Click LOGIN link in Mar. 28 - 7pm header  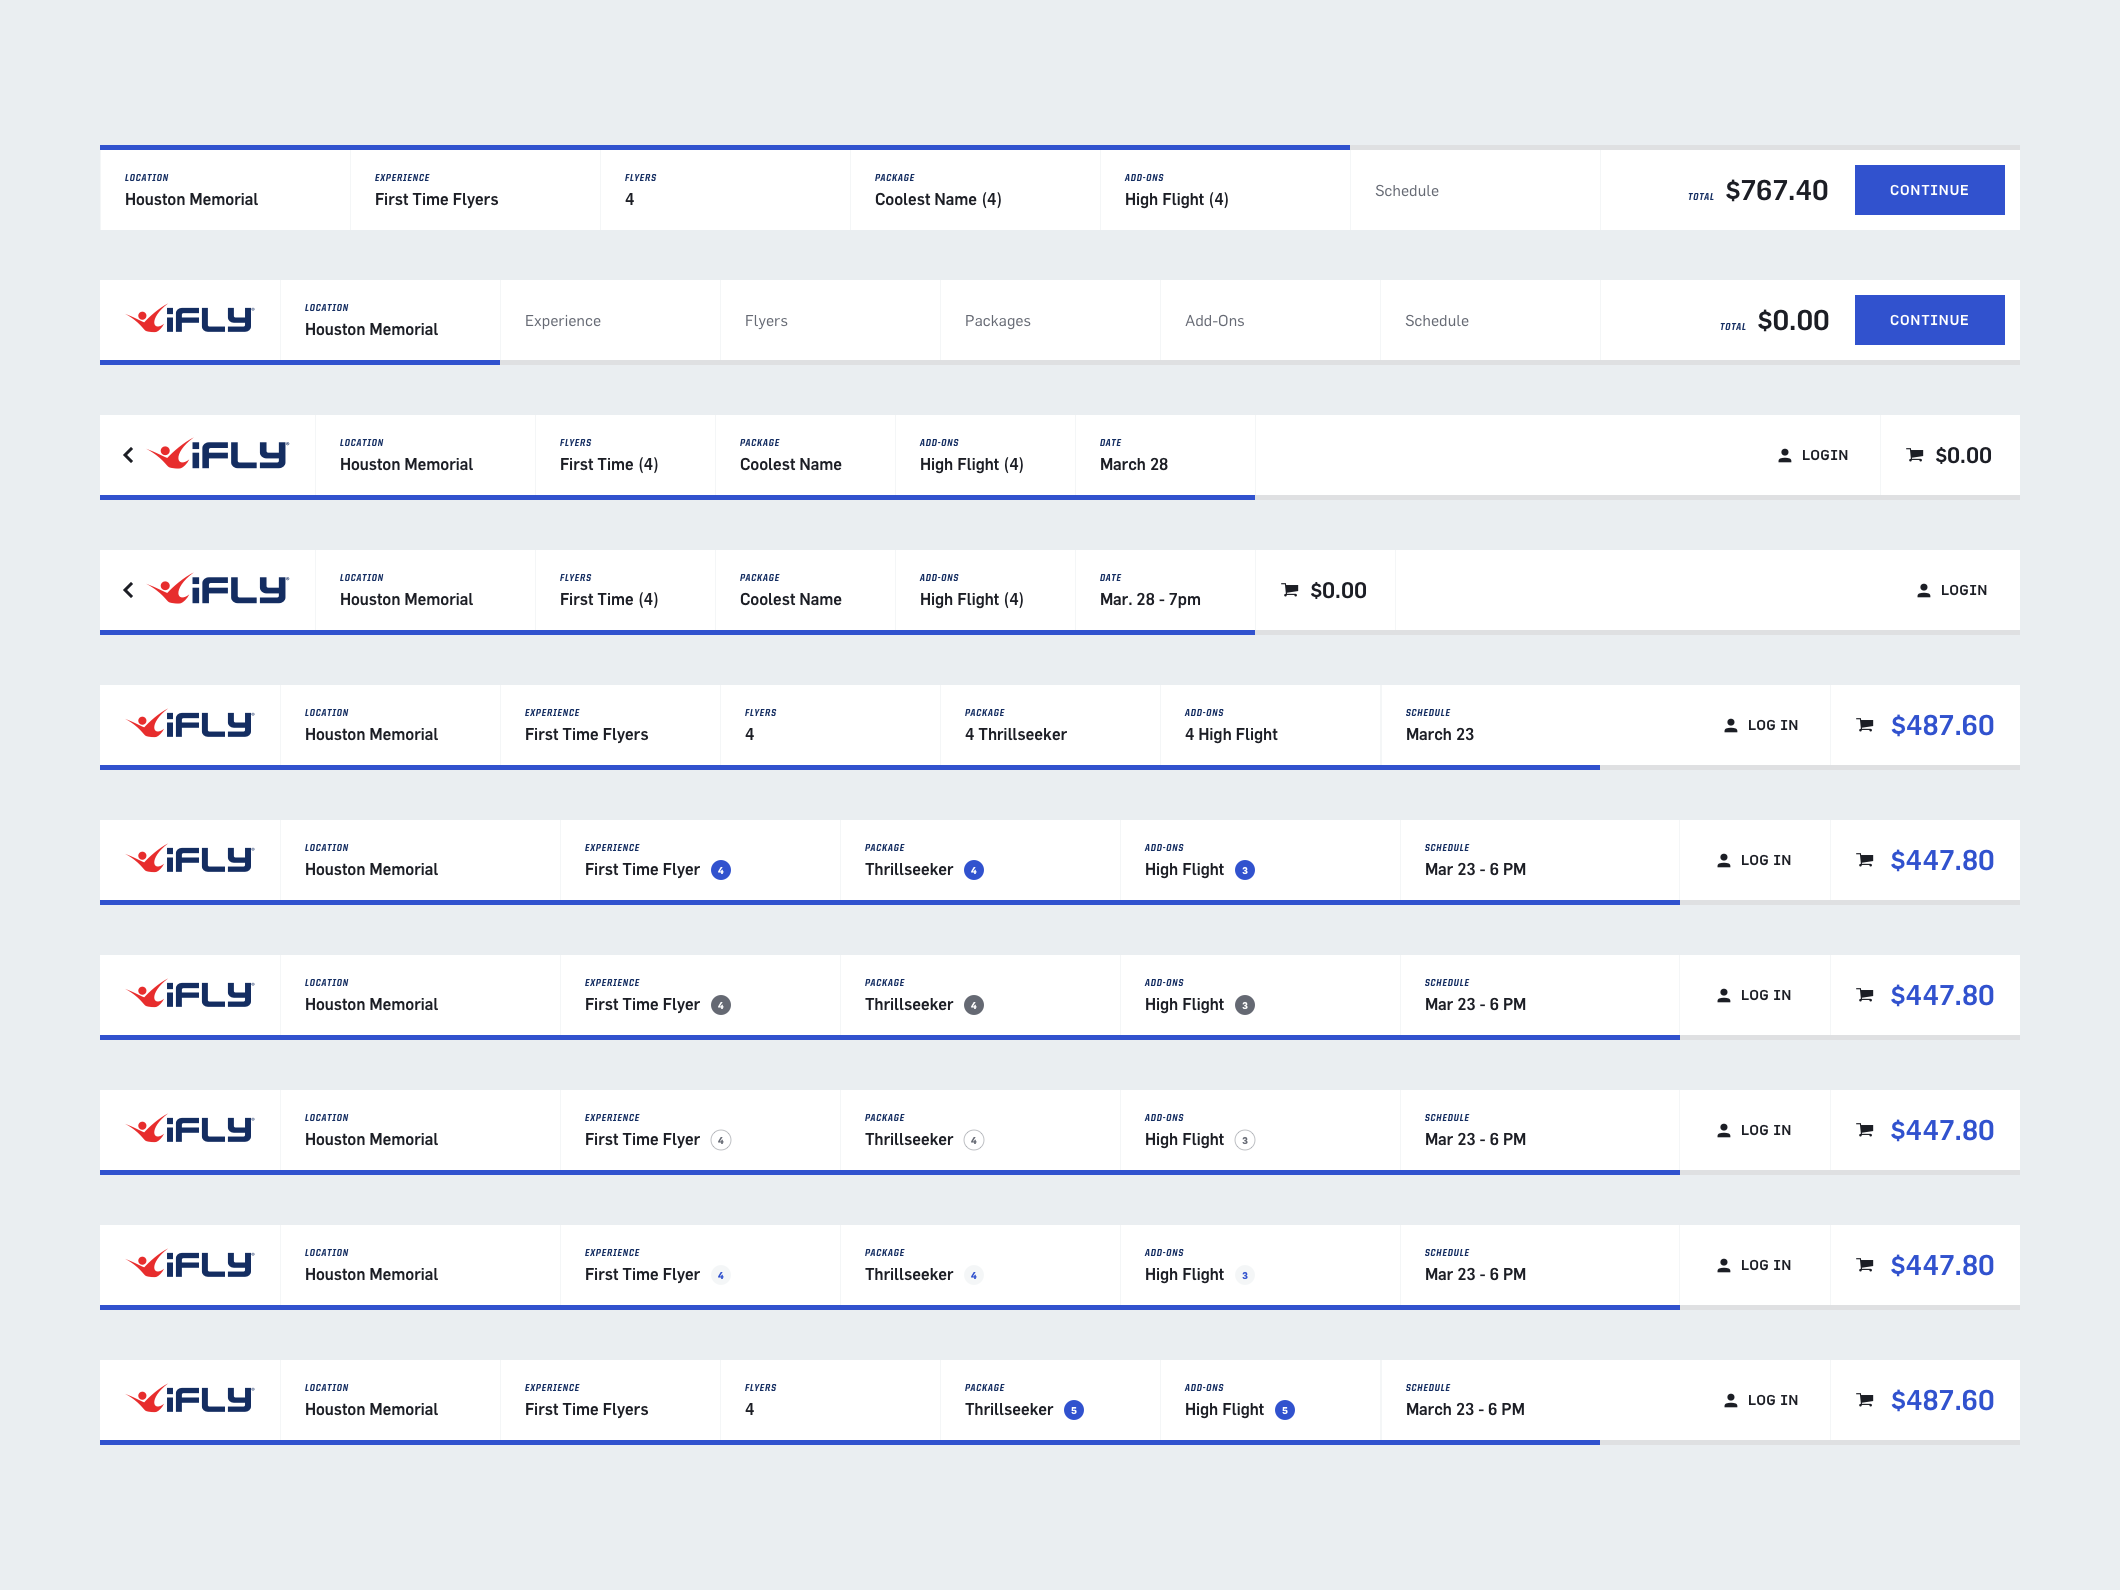point(1963,590)
